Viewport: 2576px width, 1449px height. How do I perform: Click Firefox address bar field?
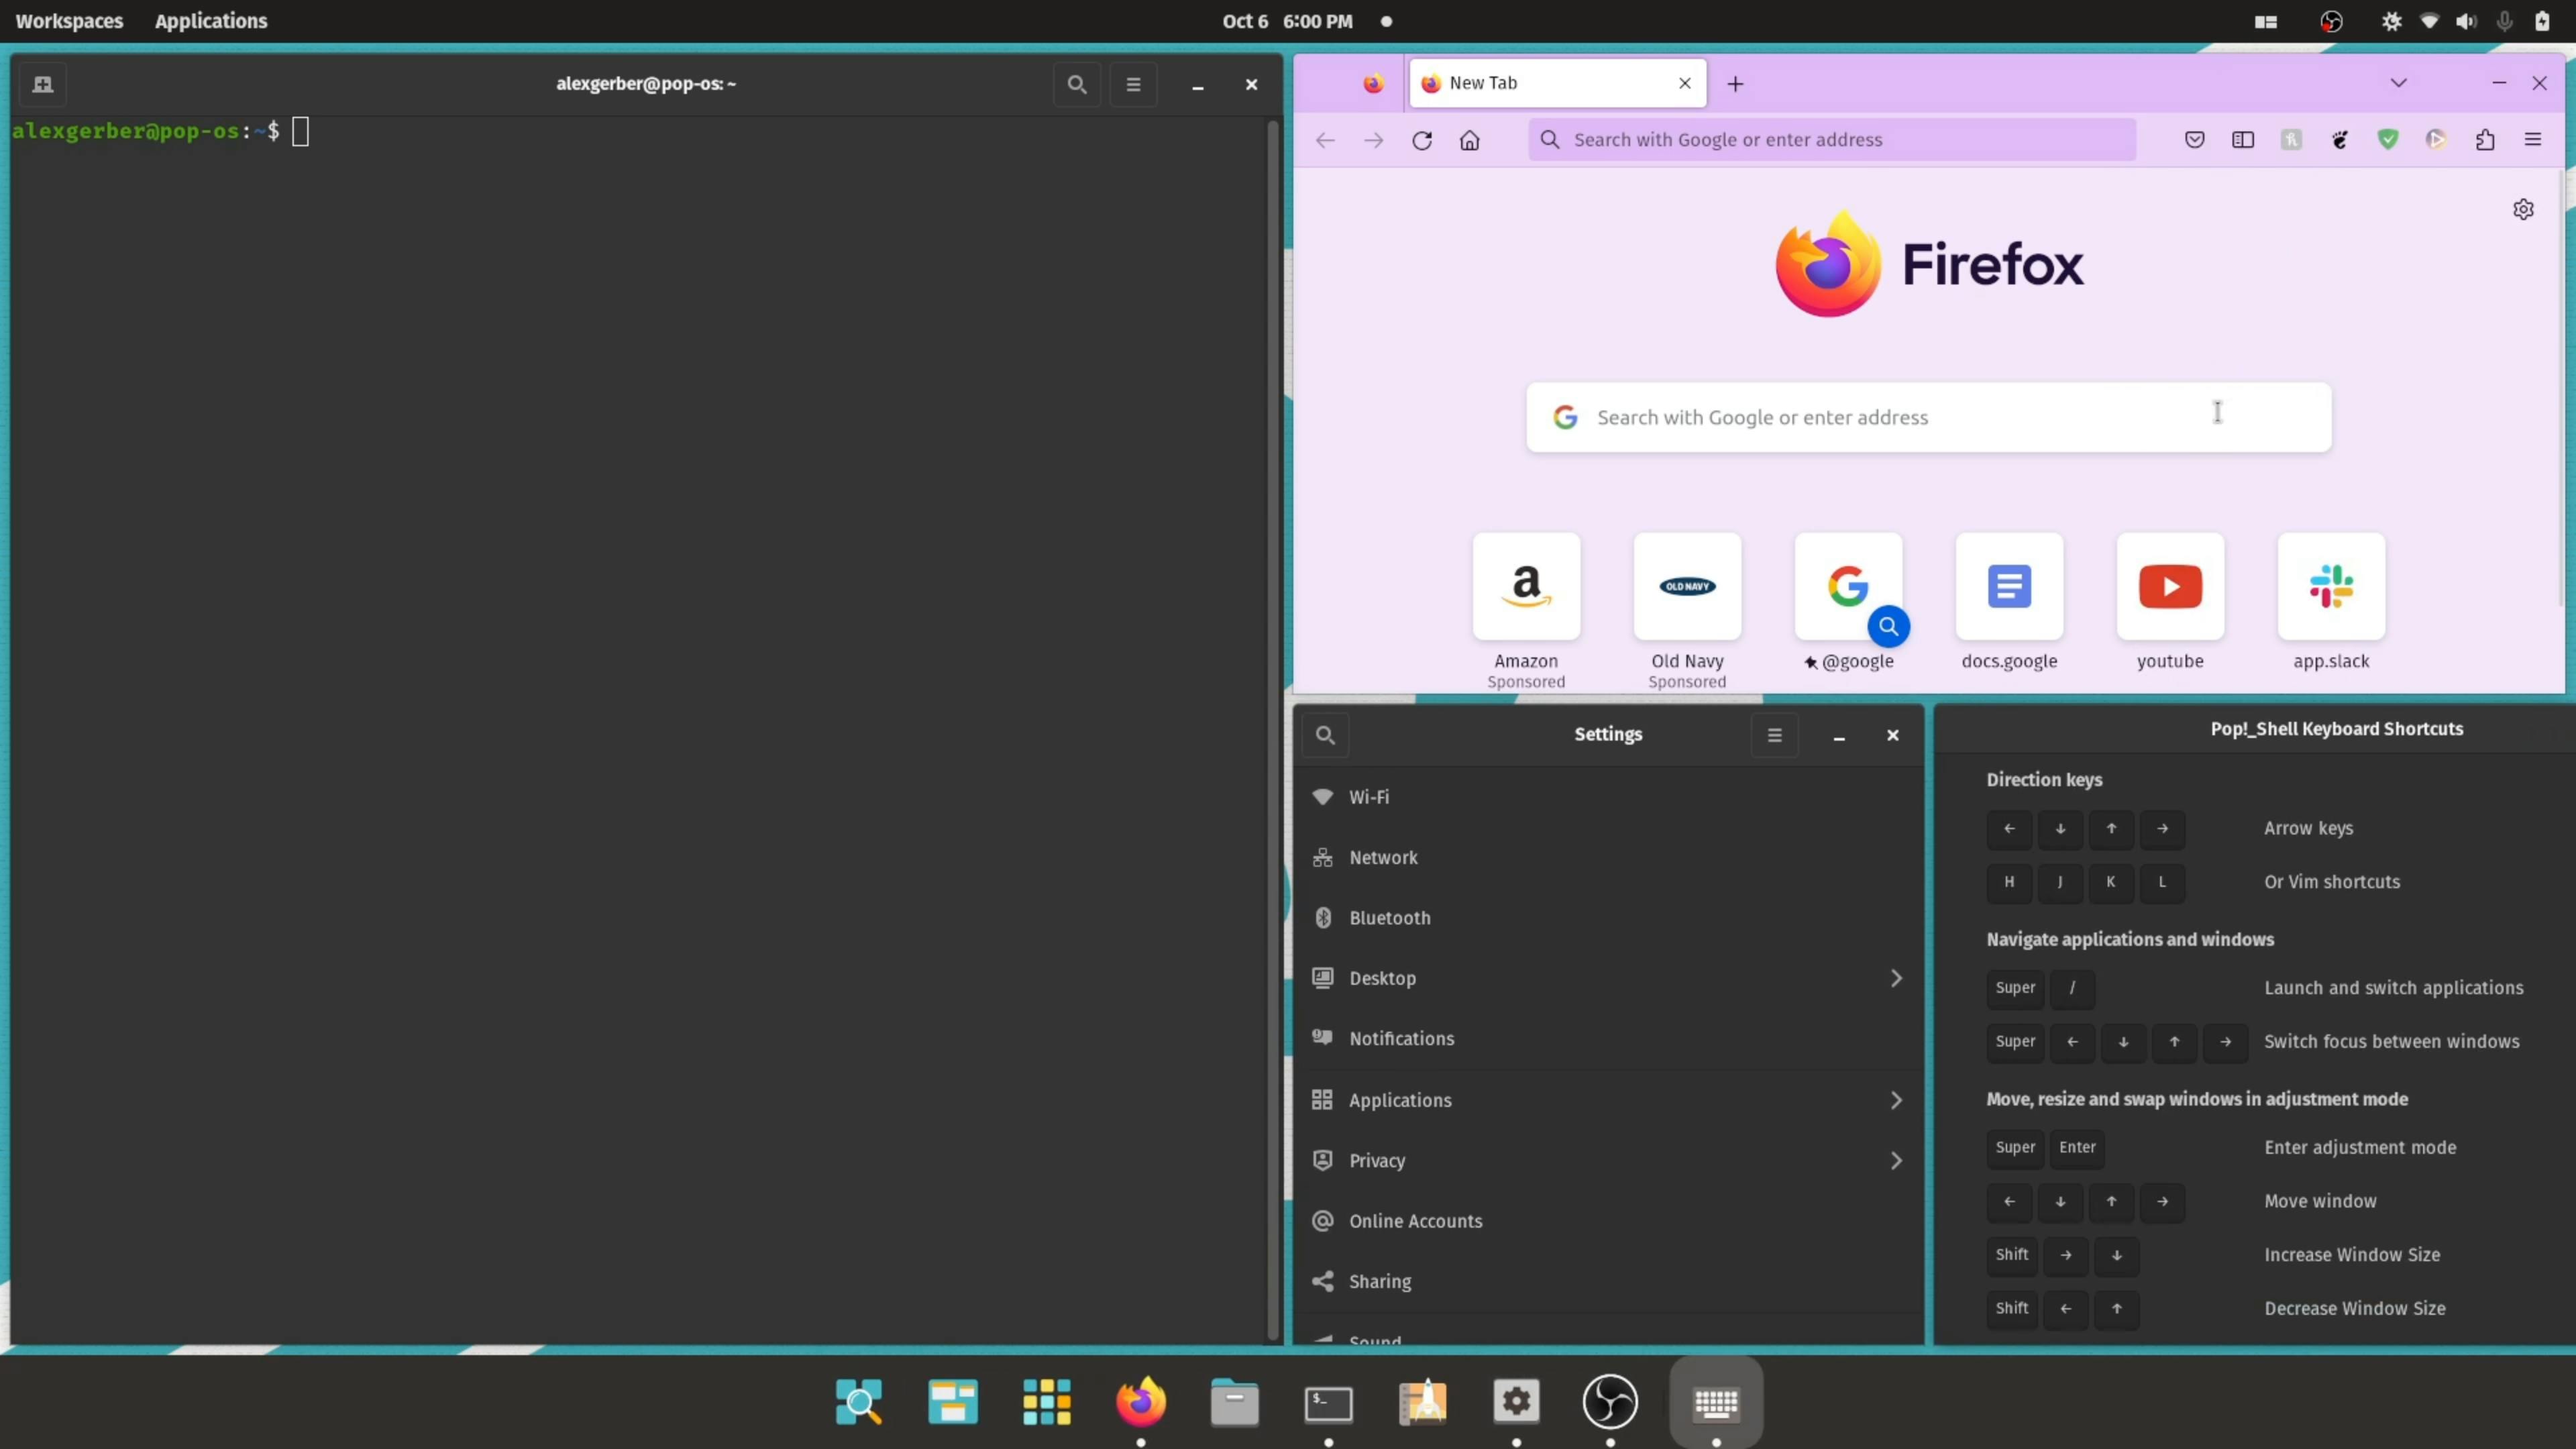[x=1832, y=140]
